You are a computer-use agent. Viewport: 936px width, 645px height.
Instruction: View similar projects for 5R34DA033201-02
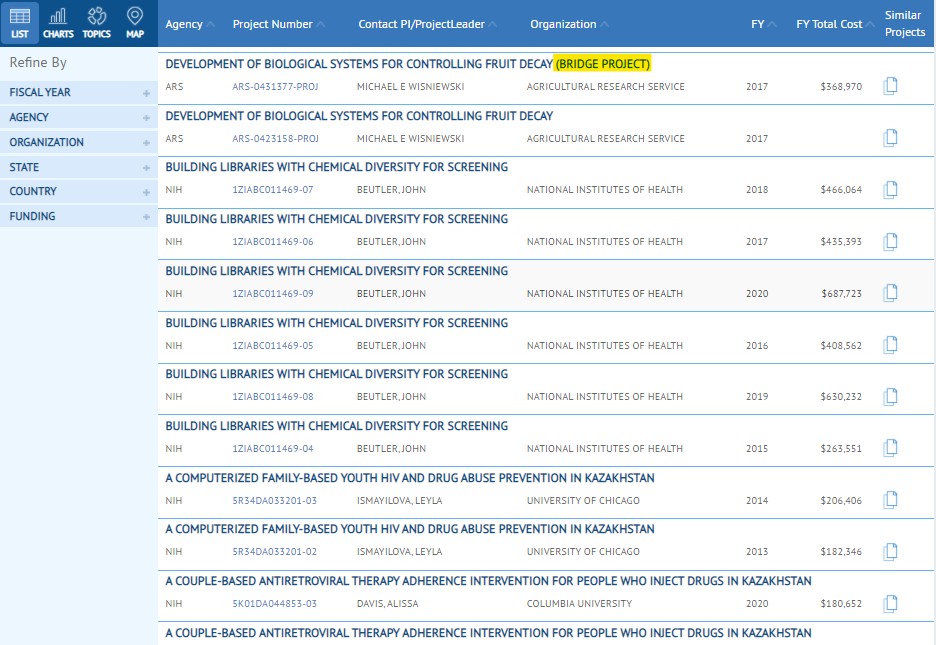pos(890,552)
